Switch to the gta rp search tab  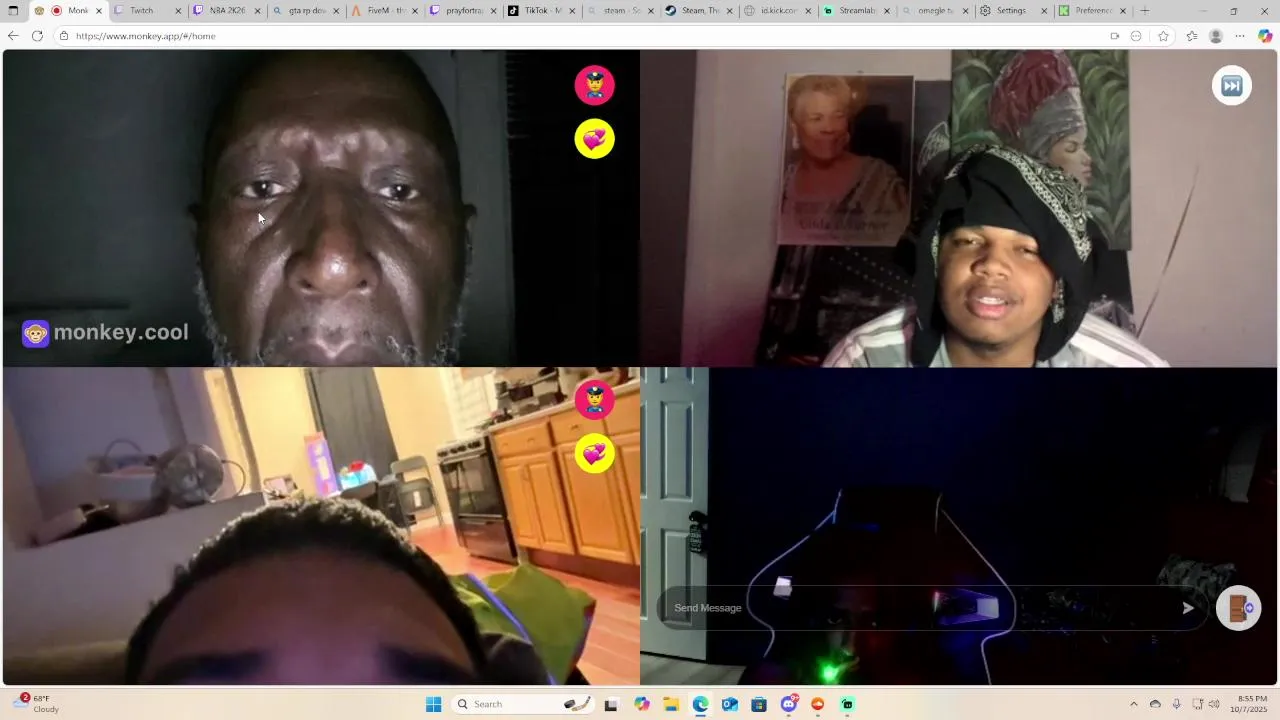click(x=306, y=11)
